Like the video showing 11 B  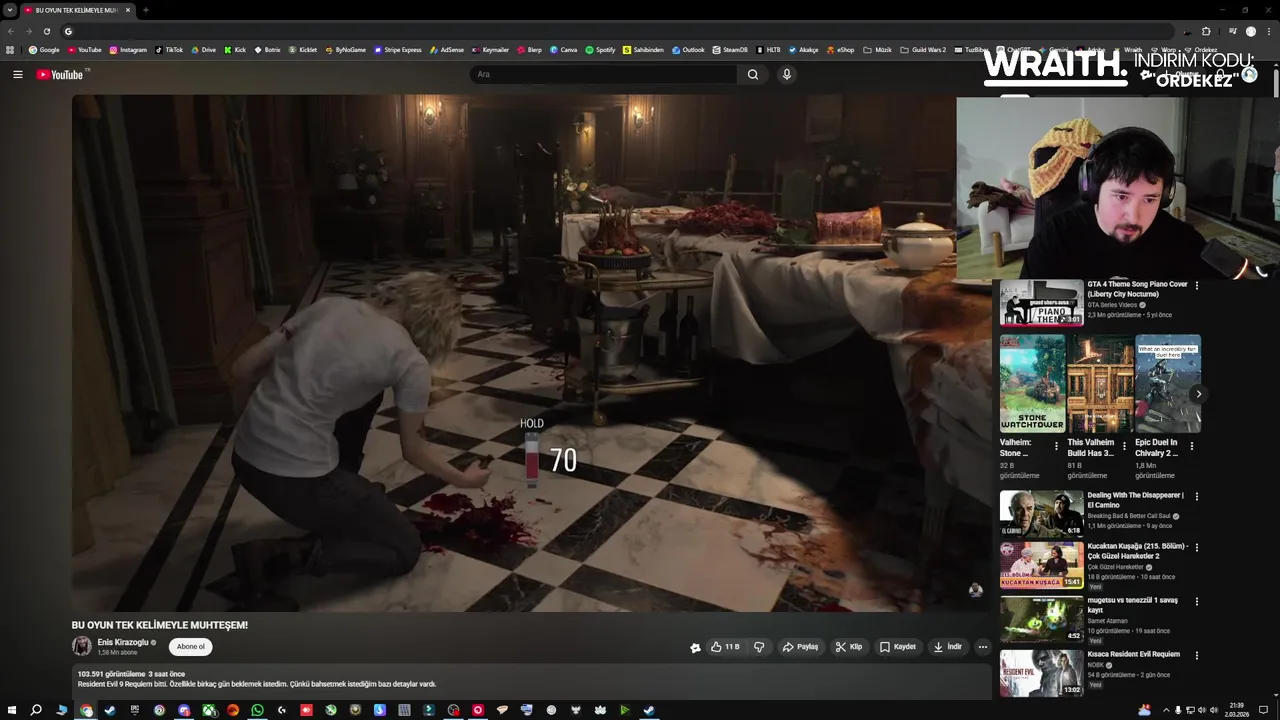pyautogui.click(x=725, y=647)
